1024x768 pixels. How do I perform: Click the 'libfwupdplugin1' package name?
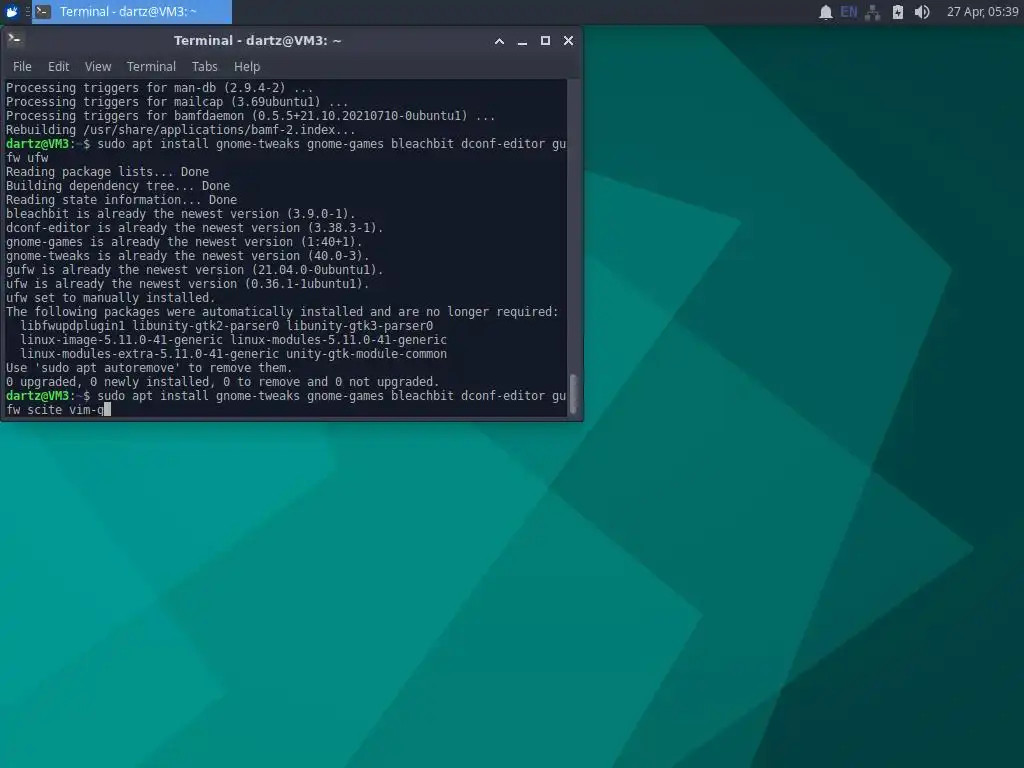[x=72, y=326]
